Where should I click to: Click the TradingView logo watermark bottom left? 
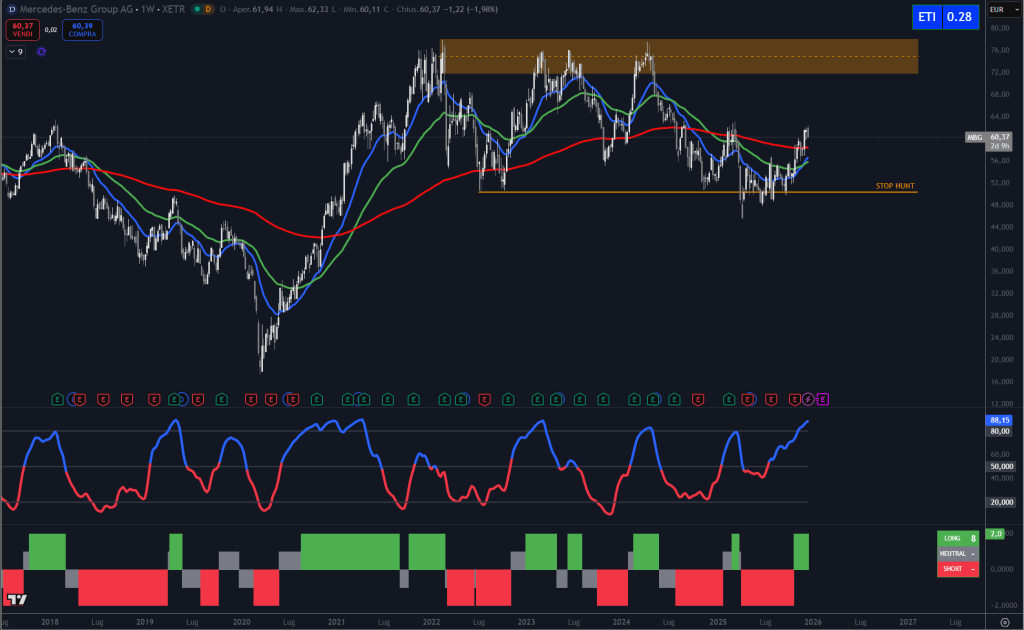click(16, 601)
